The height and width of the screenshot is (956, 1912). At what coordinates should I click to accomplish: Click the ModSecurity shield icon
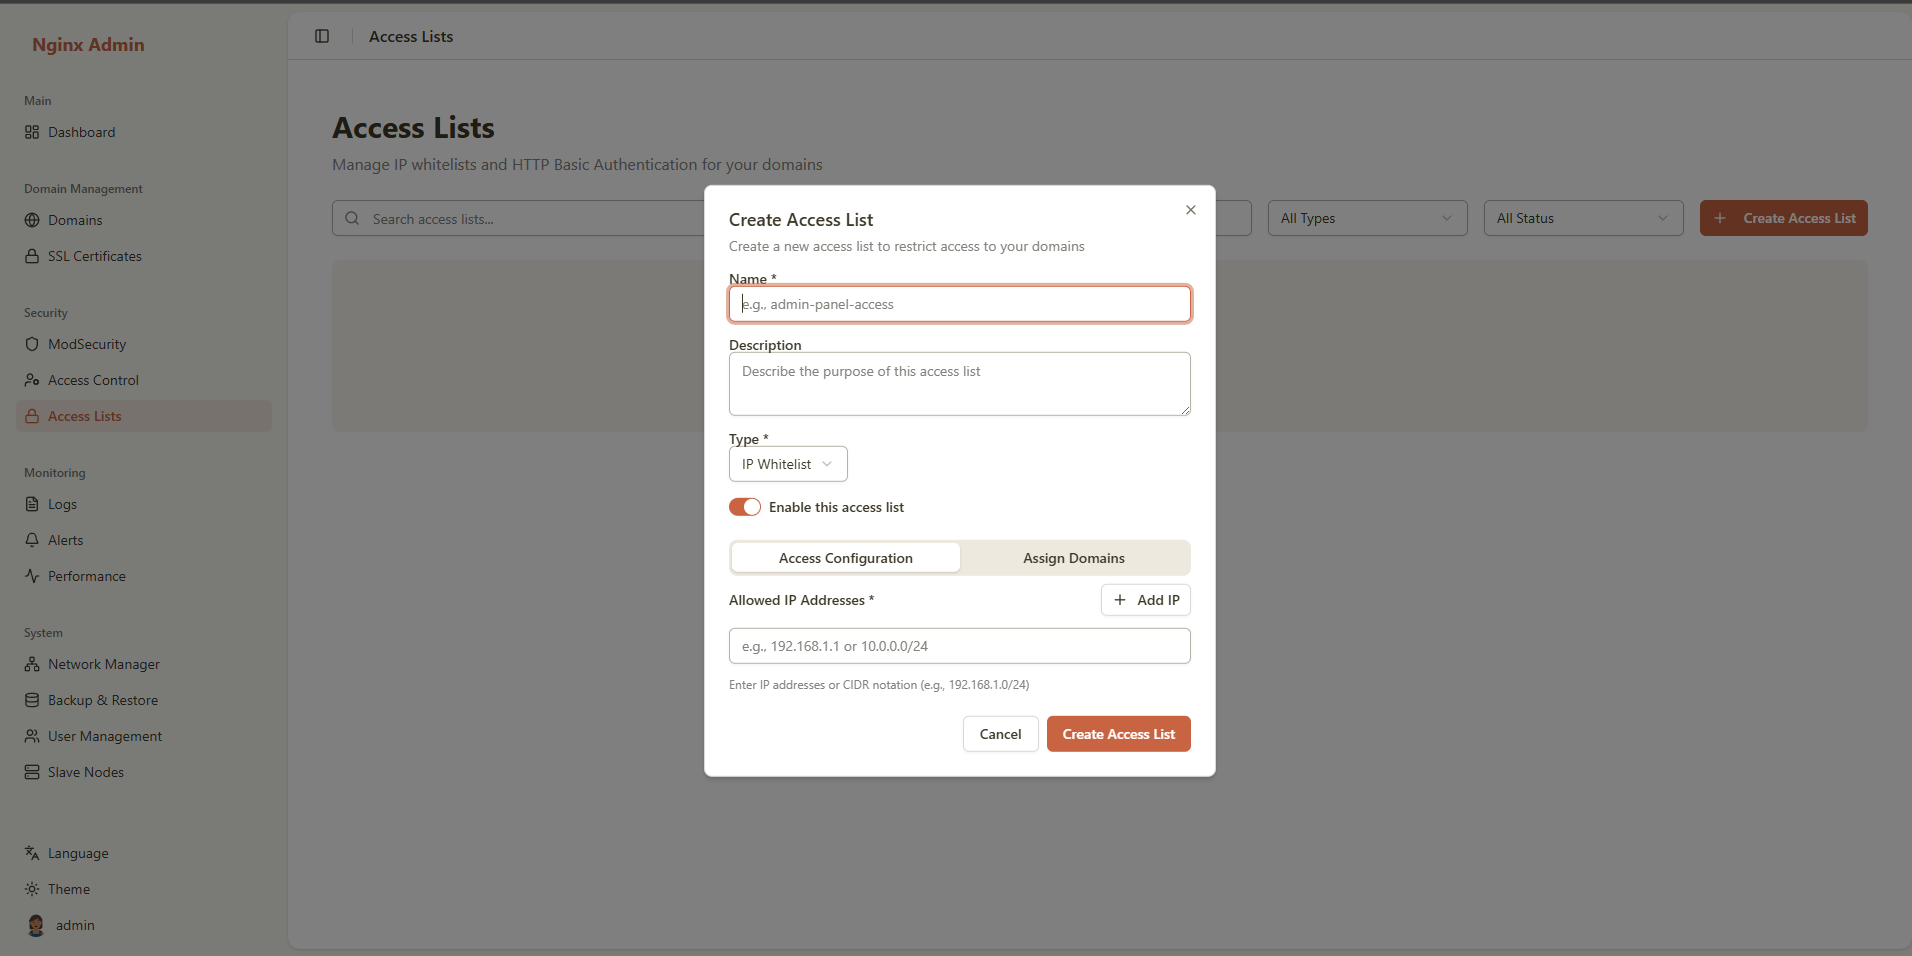[32, 344]
